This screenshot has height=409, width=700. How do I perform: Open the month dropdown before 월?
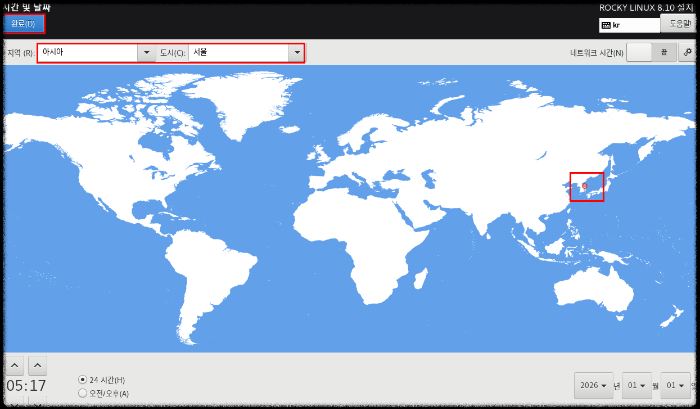(x=637, y=385)
